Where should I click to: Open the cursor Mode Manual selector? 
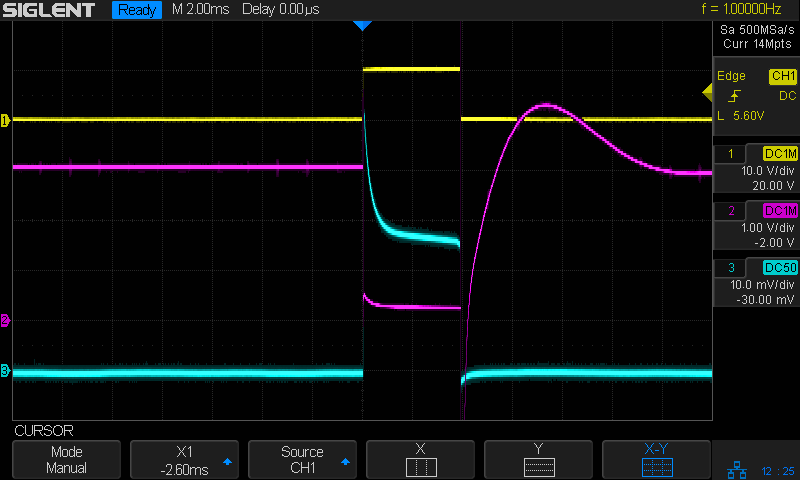(67, 459)
